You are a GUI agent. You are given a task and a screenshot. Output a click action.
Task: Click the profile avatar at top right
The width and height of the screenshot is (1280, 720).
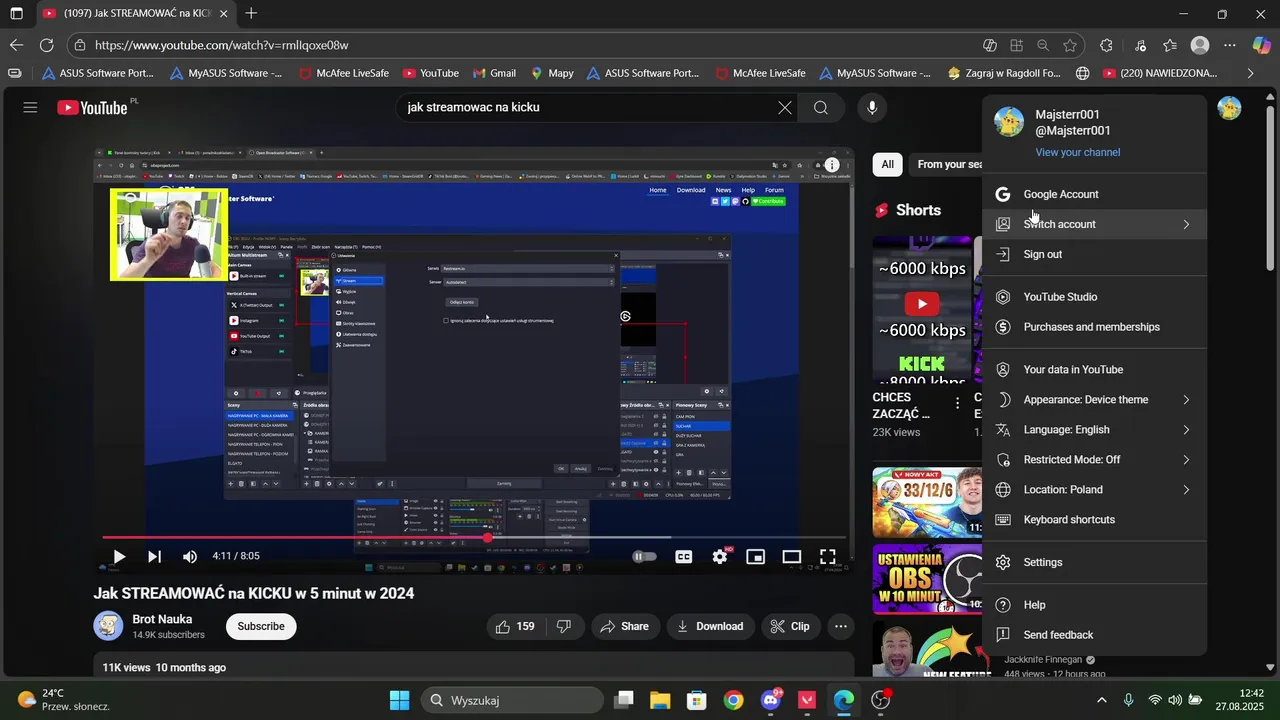[1229, 108]
